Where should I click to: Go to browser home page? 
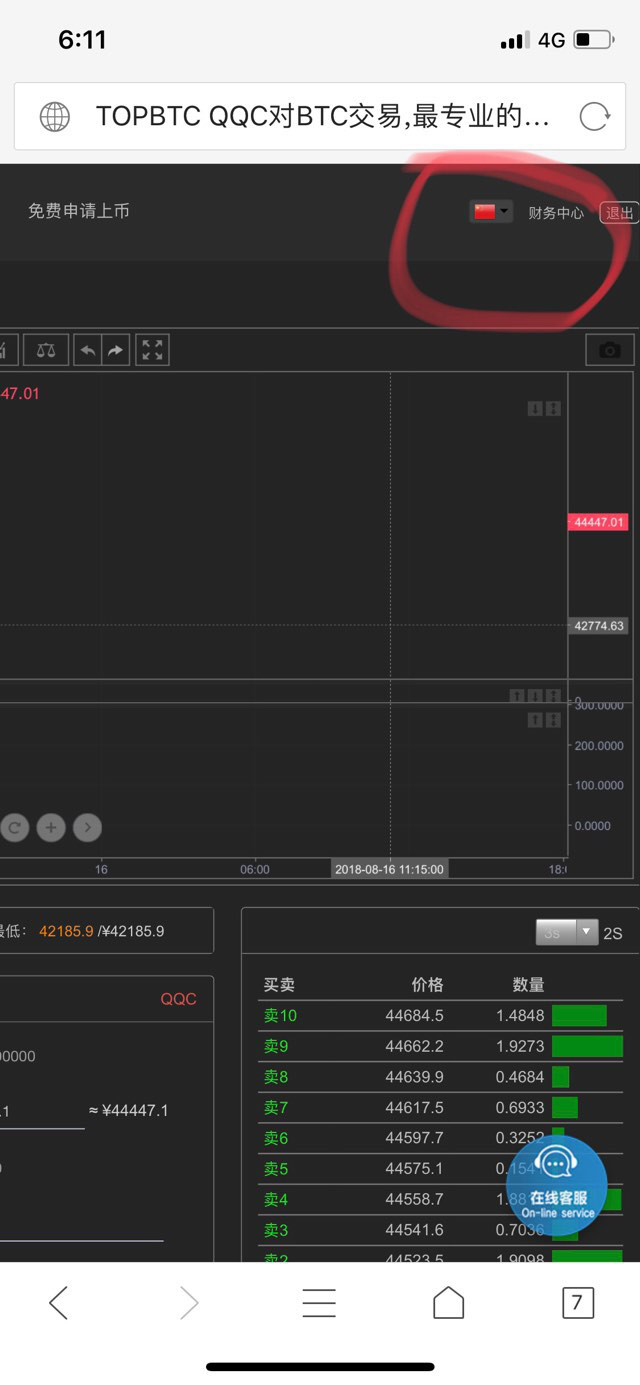(x=448, y=1303)
